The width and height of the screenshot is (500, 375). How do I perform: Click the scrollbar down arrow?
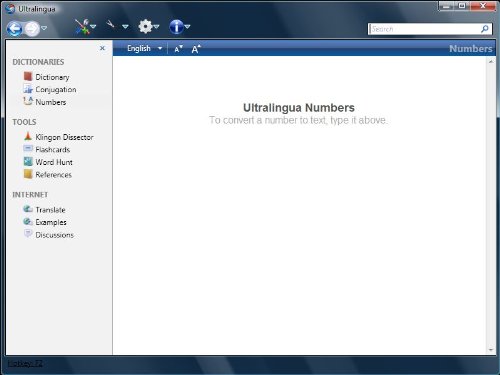(x=491, y=350)
